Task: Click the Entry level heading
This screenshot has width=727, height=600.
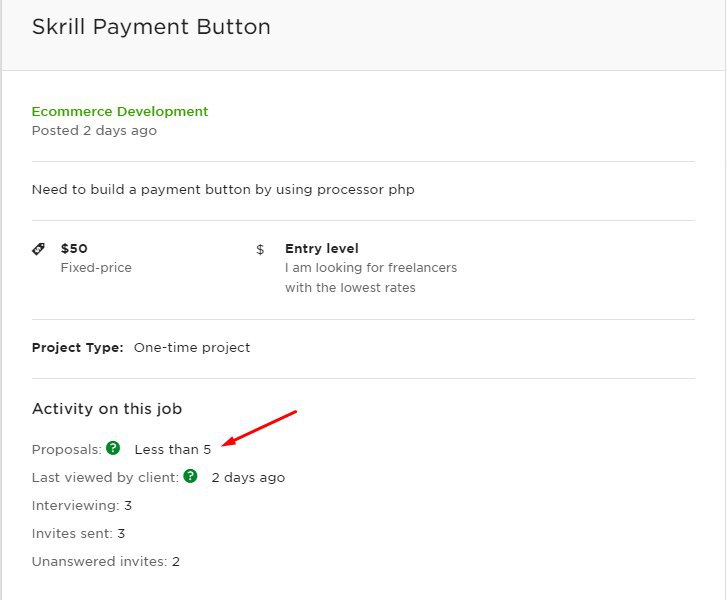Action: tap(322, 249)
